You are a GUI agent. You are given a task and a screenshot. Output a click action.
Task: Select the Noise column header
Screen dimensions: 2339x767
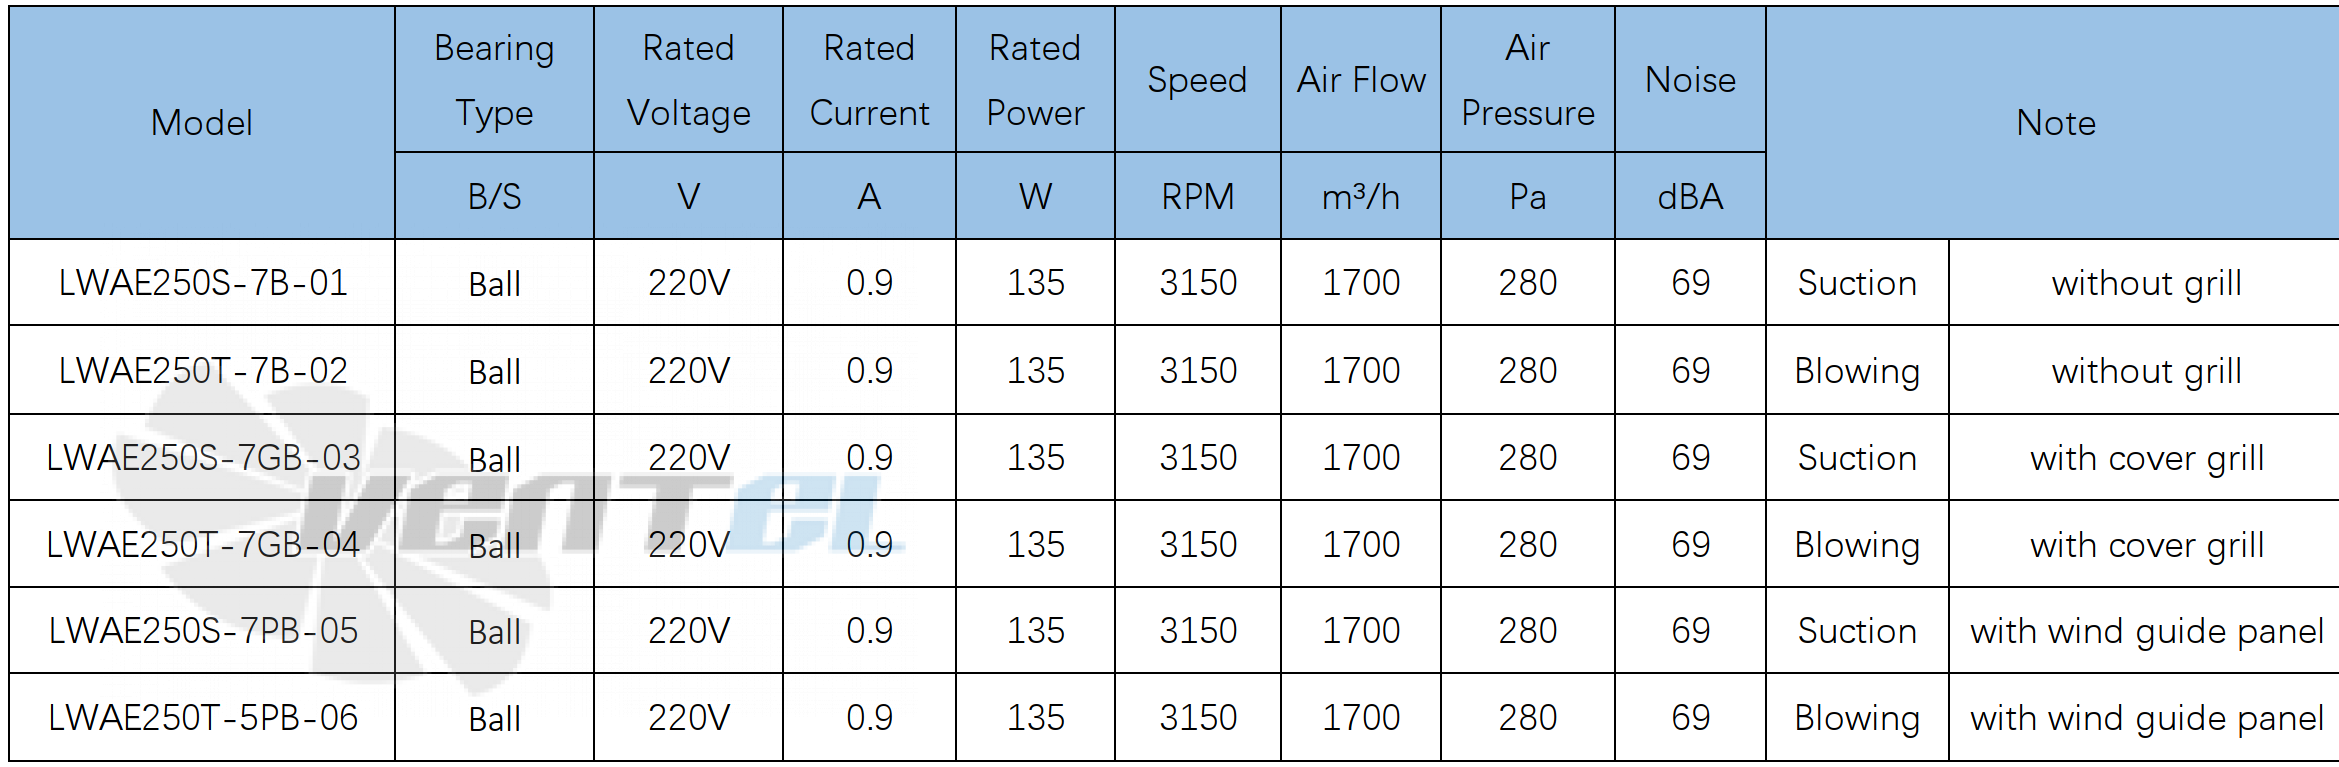[x=1690, y=80]
